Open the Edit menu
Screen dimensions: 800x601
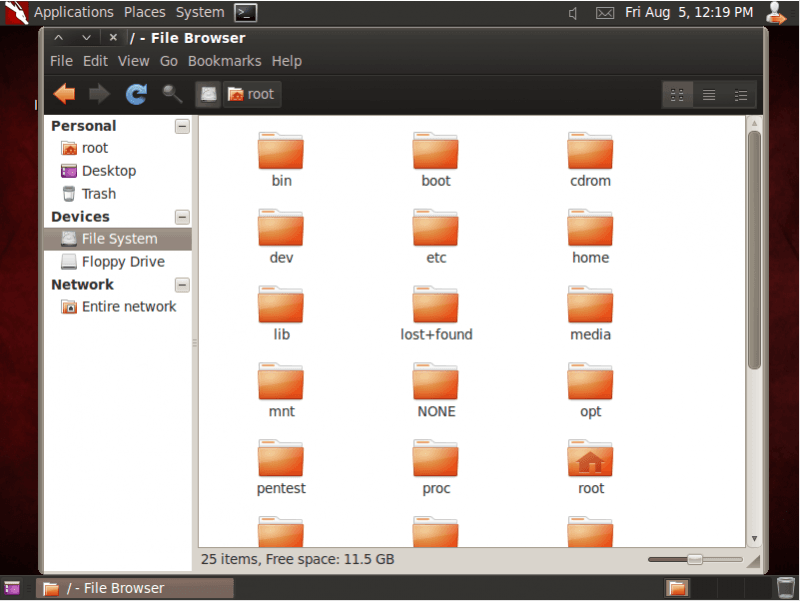pyautogui.click(x=95, y=61)
